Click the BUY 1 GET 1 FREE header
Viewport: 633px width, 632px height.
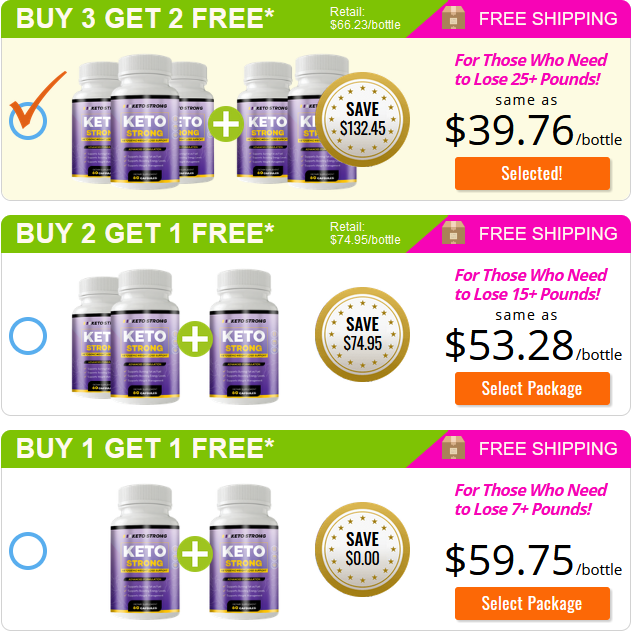(145, 449)
